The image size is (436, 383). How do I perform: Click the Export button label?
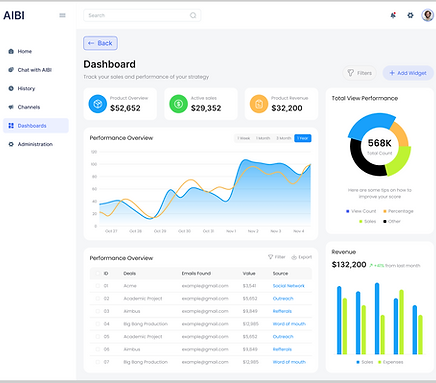pos(305,257)
